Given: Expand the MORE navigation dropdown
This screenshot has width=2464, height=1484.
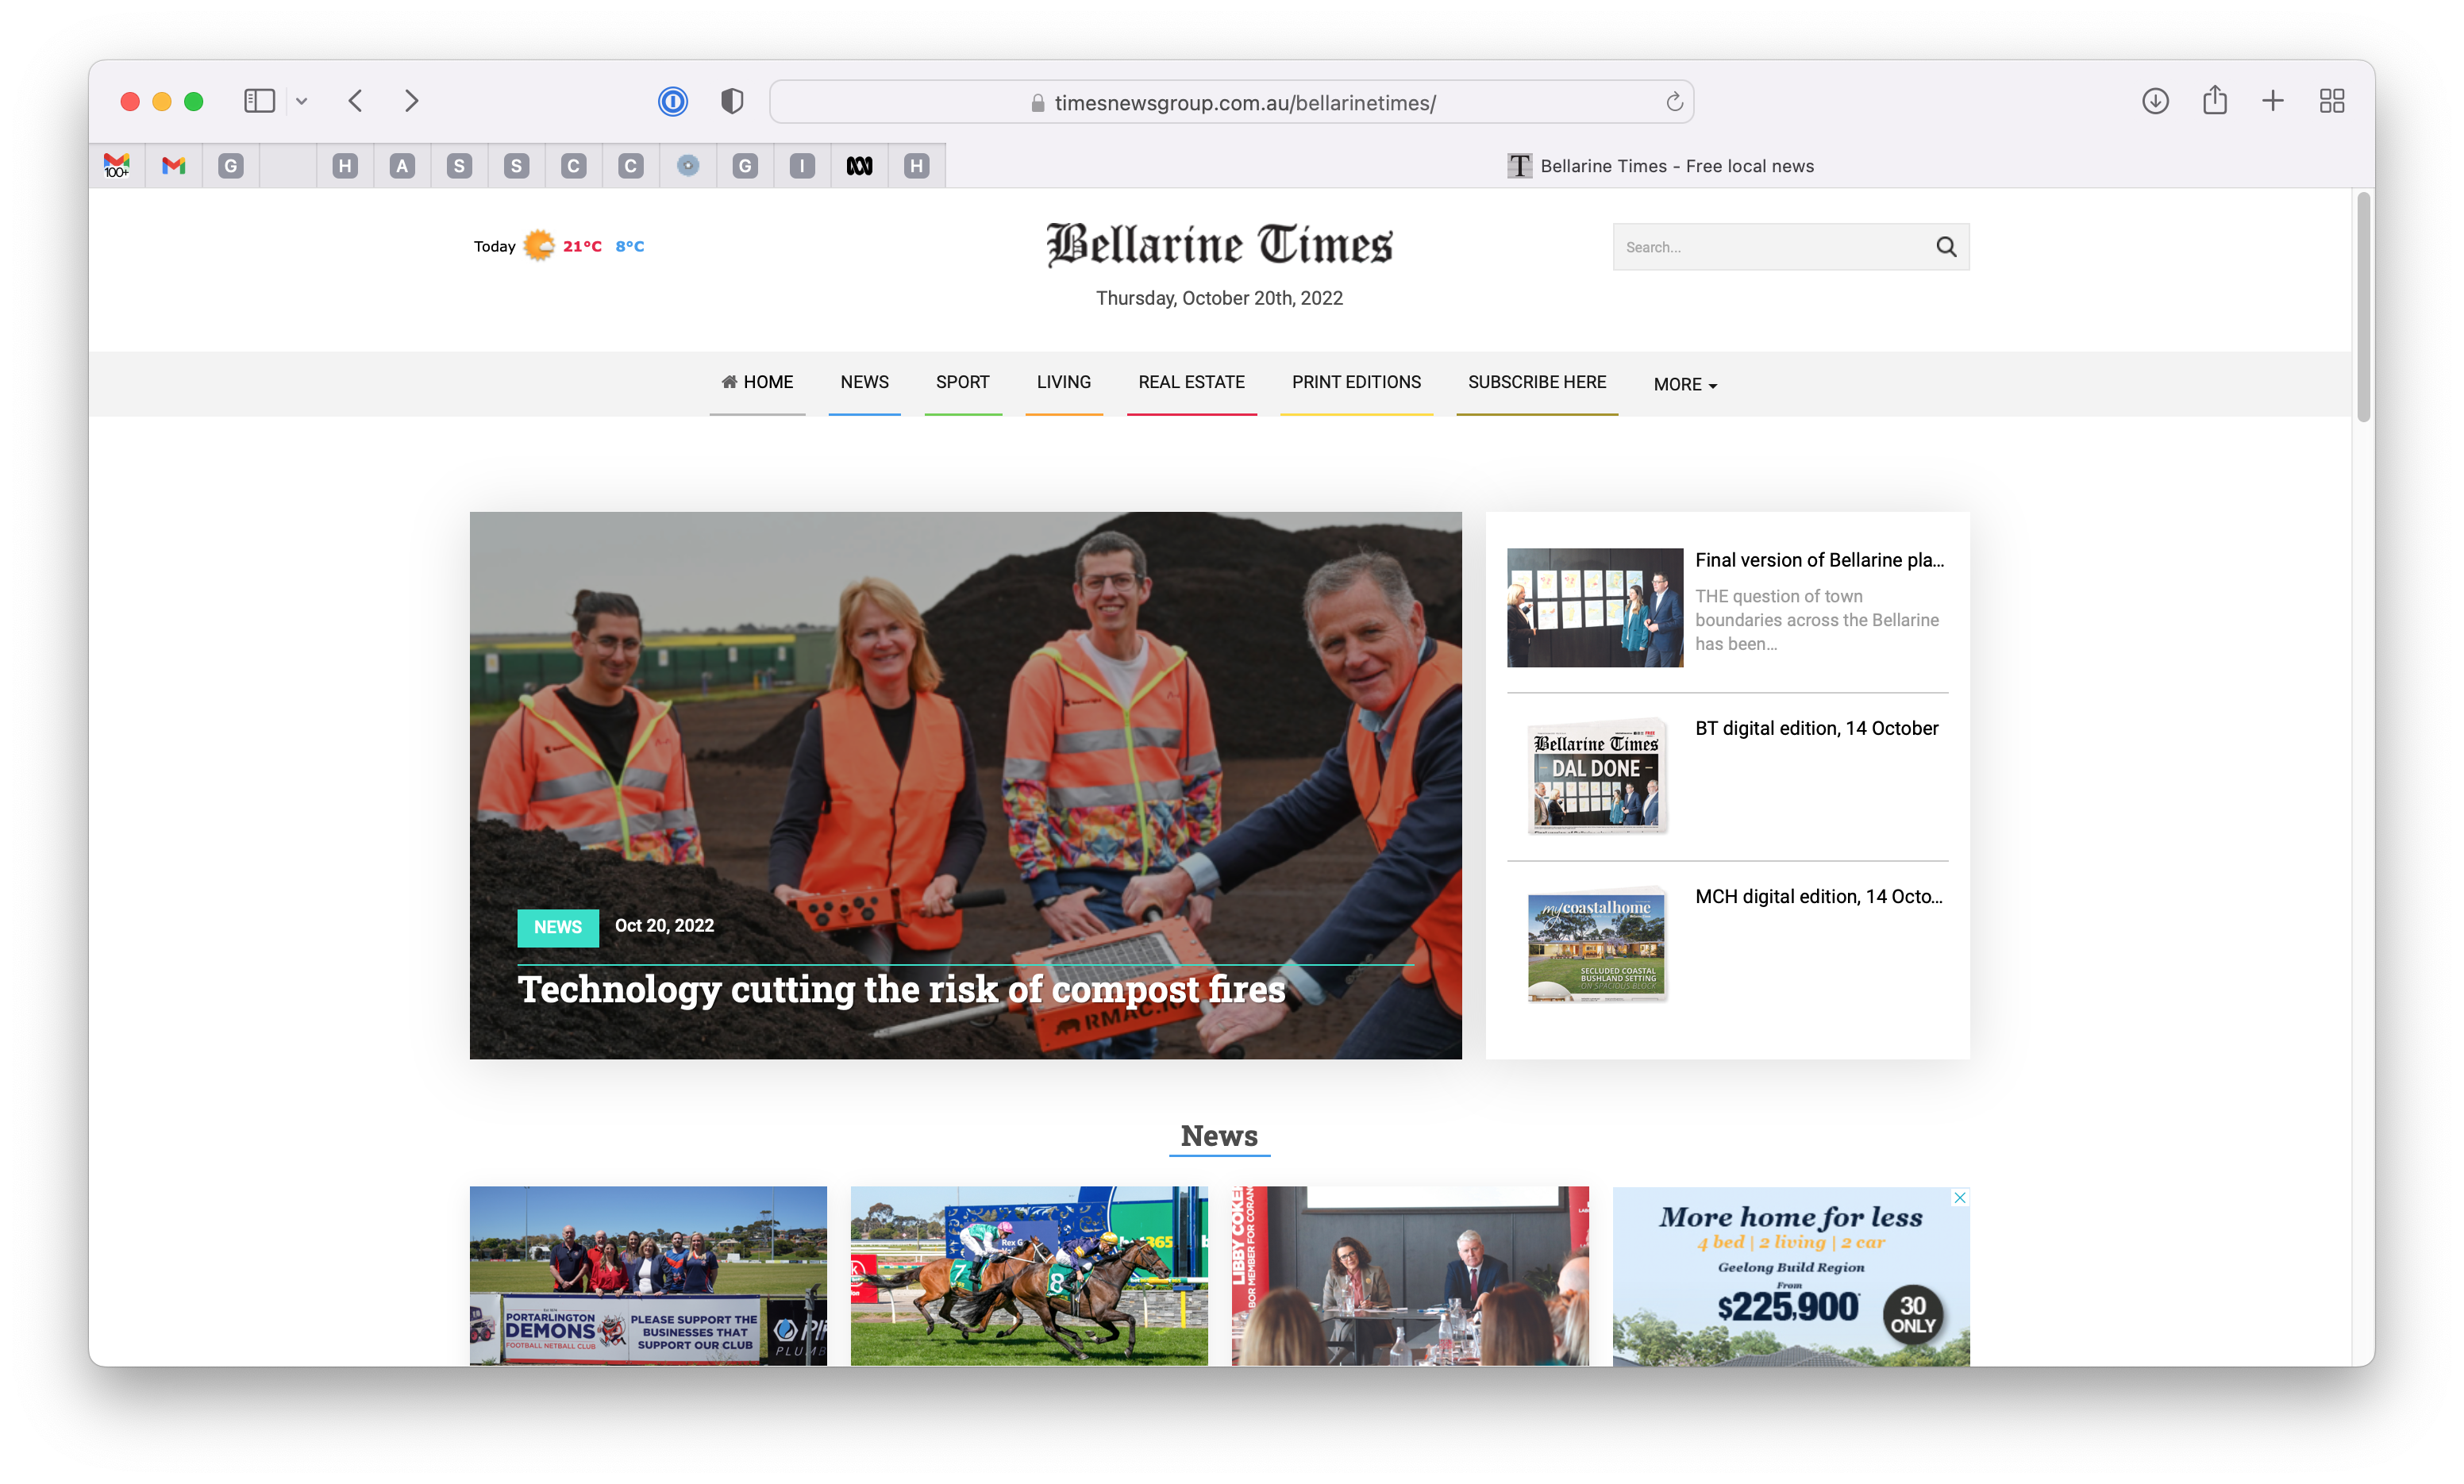Looking at the screenshot, I should click(1685, 385).
